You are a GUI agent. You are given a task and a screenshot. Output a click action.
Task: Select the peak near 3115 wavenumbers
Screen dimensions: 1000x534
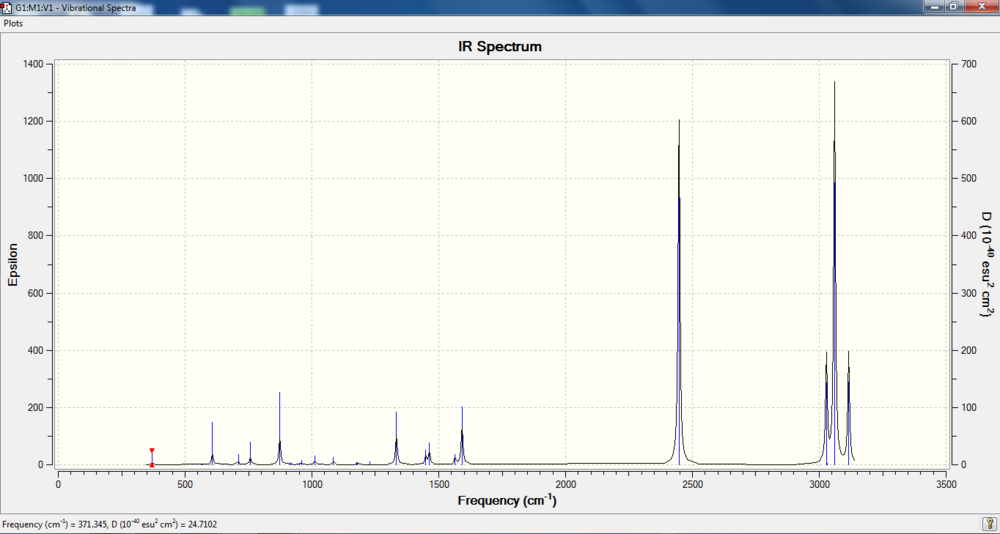pos(849,408)
